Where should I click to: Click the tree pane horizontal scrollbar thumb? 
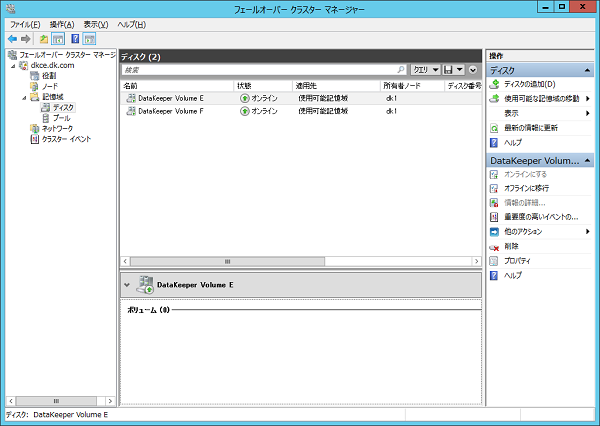(56, 401)
